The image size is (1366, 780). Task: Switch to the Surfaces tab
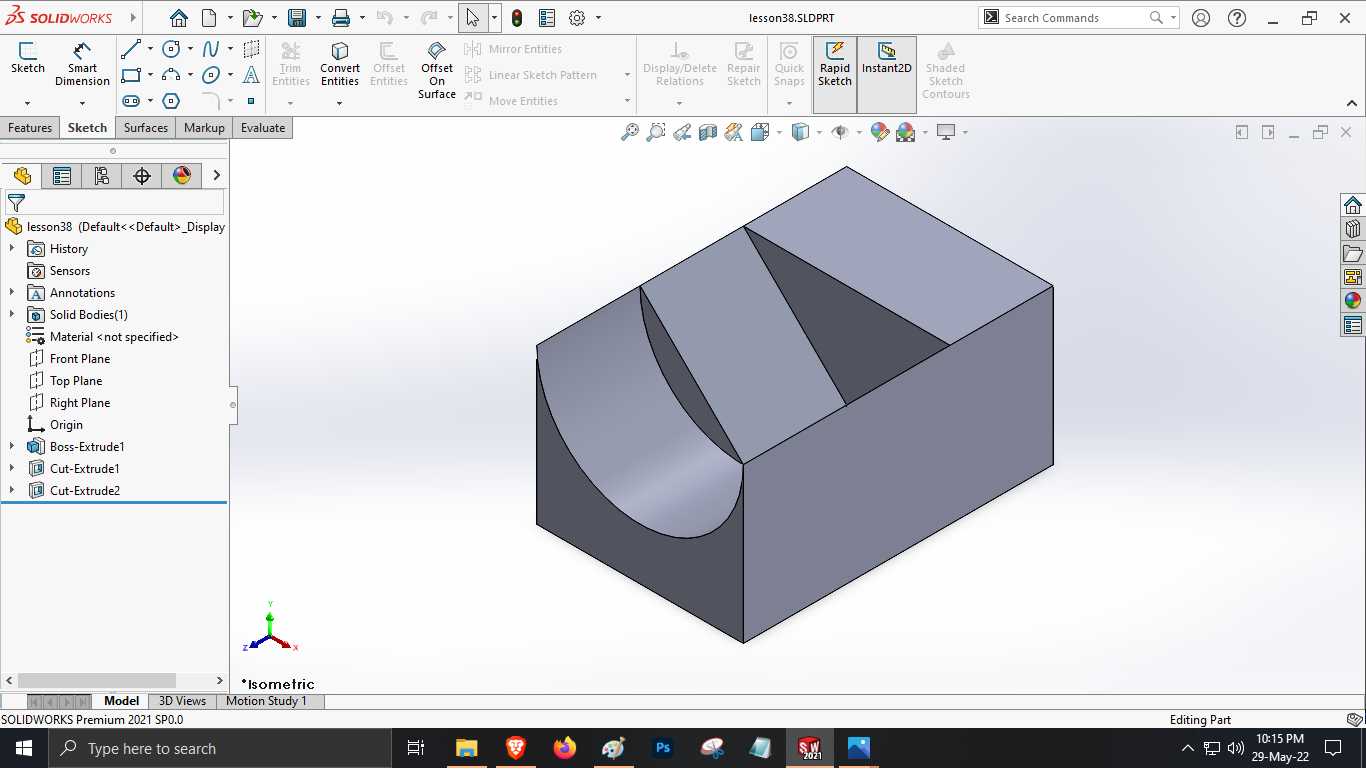pyautogui.click(x=146, y=128)
